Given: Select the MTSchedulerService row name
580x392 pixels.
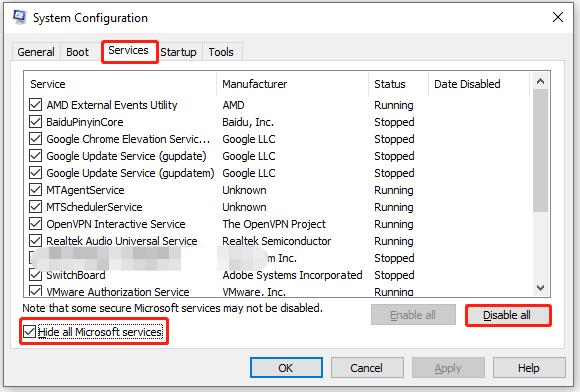Looking at the screenshot, I should 94,207.
